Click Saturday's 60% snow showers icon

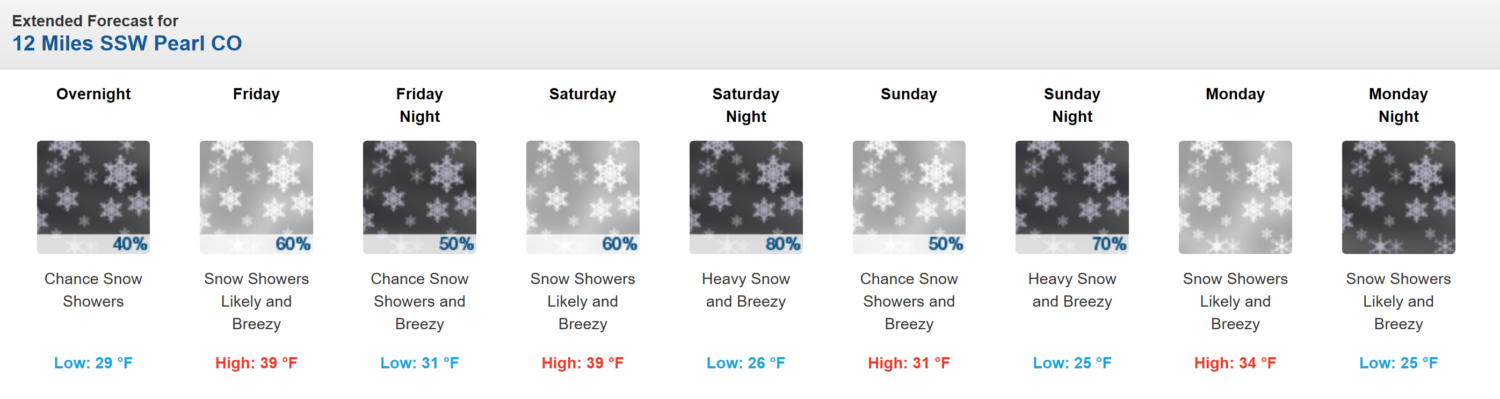[x=583, y=197]
